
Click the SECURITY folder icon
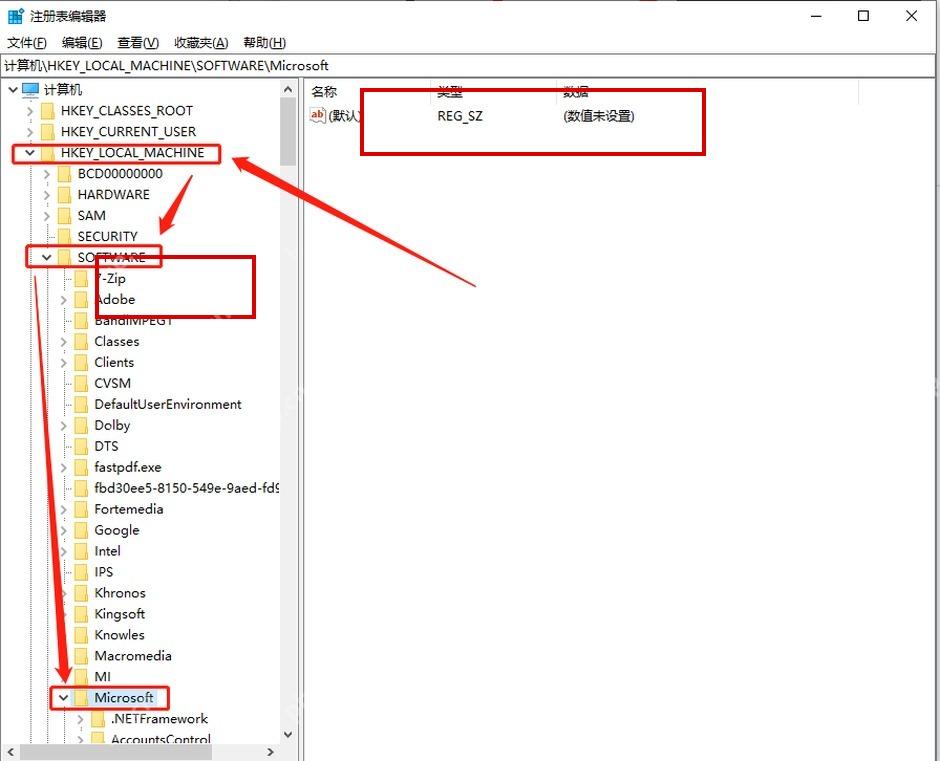click(64, 236)
